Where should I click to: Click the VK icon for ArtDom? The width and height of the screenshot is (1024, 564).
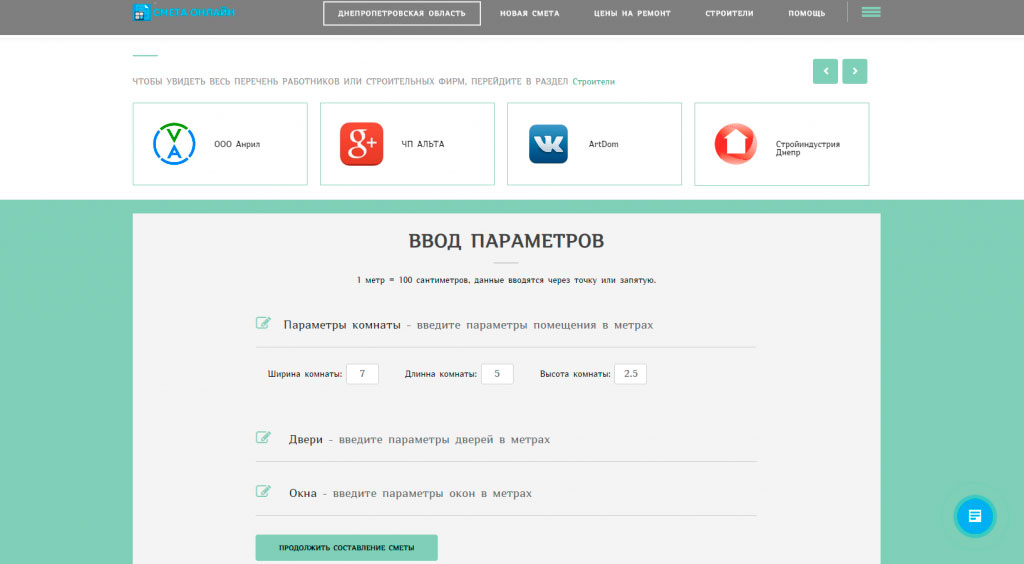coord(548,144)
